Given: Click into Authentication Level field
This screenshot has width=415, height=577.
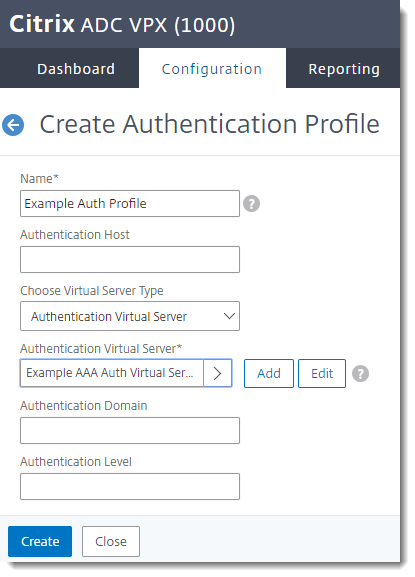Looking at the screenshot, I should tap(130, 486).
